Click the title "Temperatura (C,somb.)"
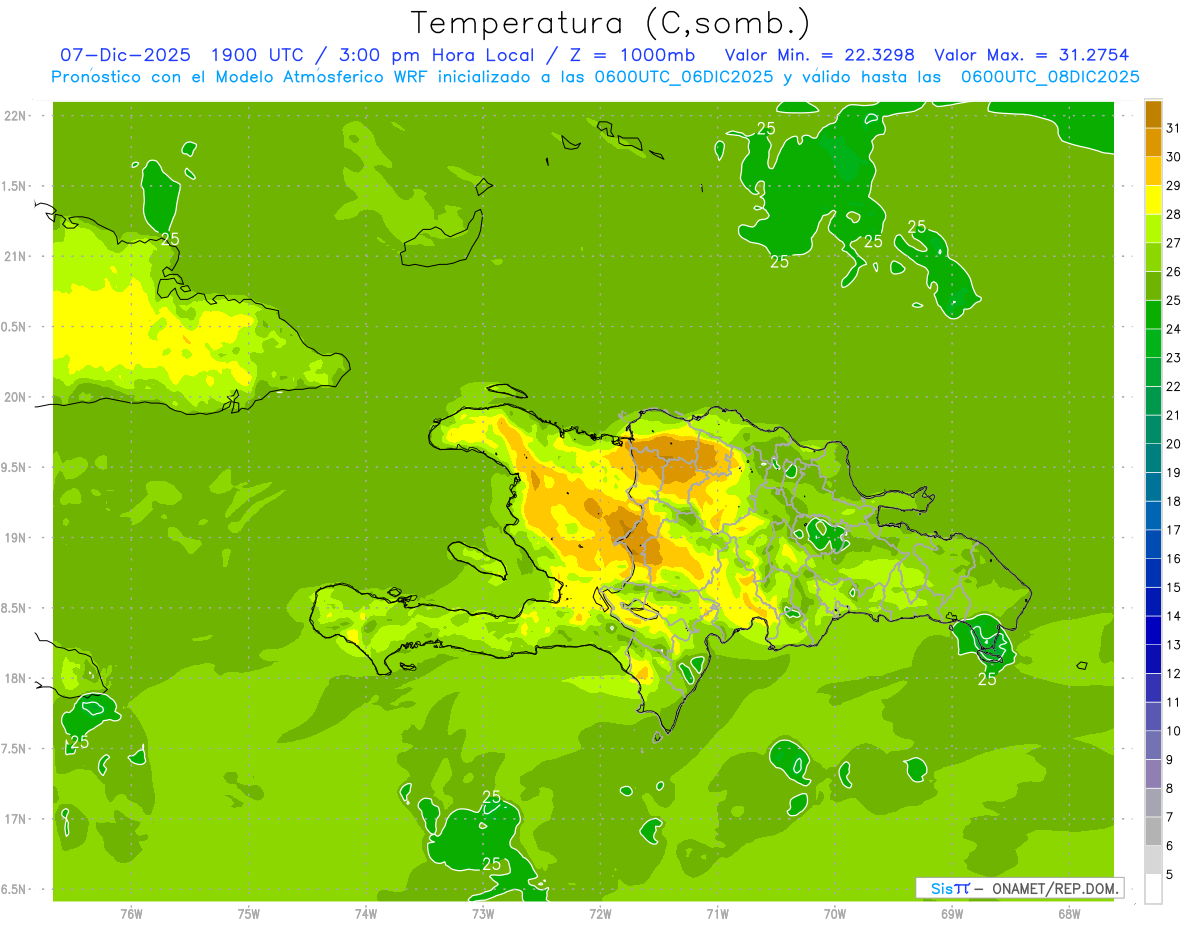This screenshot has width=1200, height=927. click(x=611, y=23)
